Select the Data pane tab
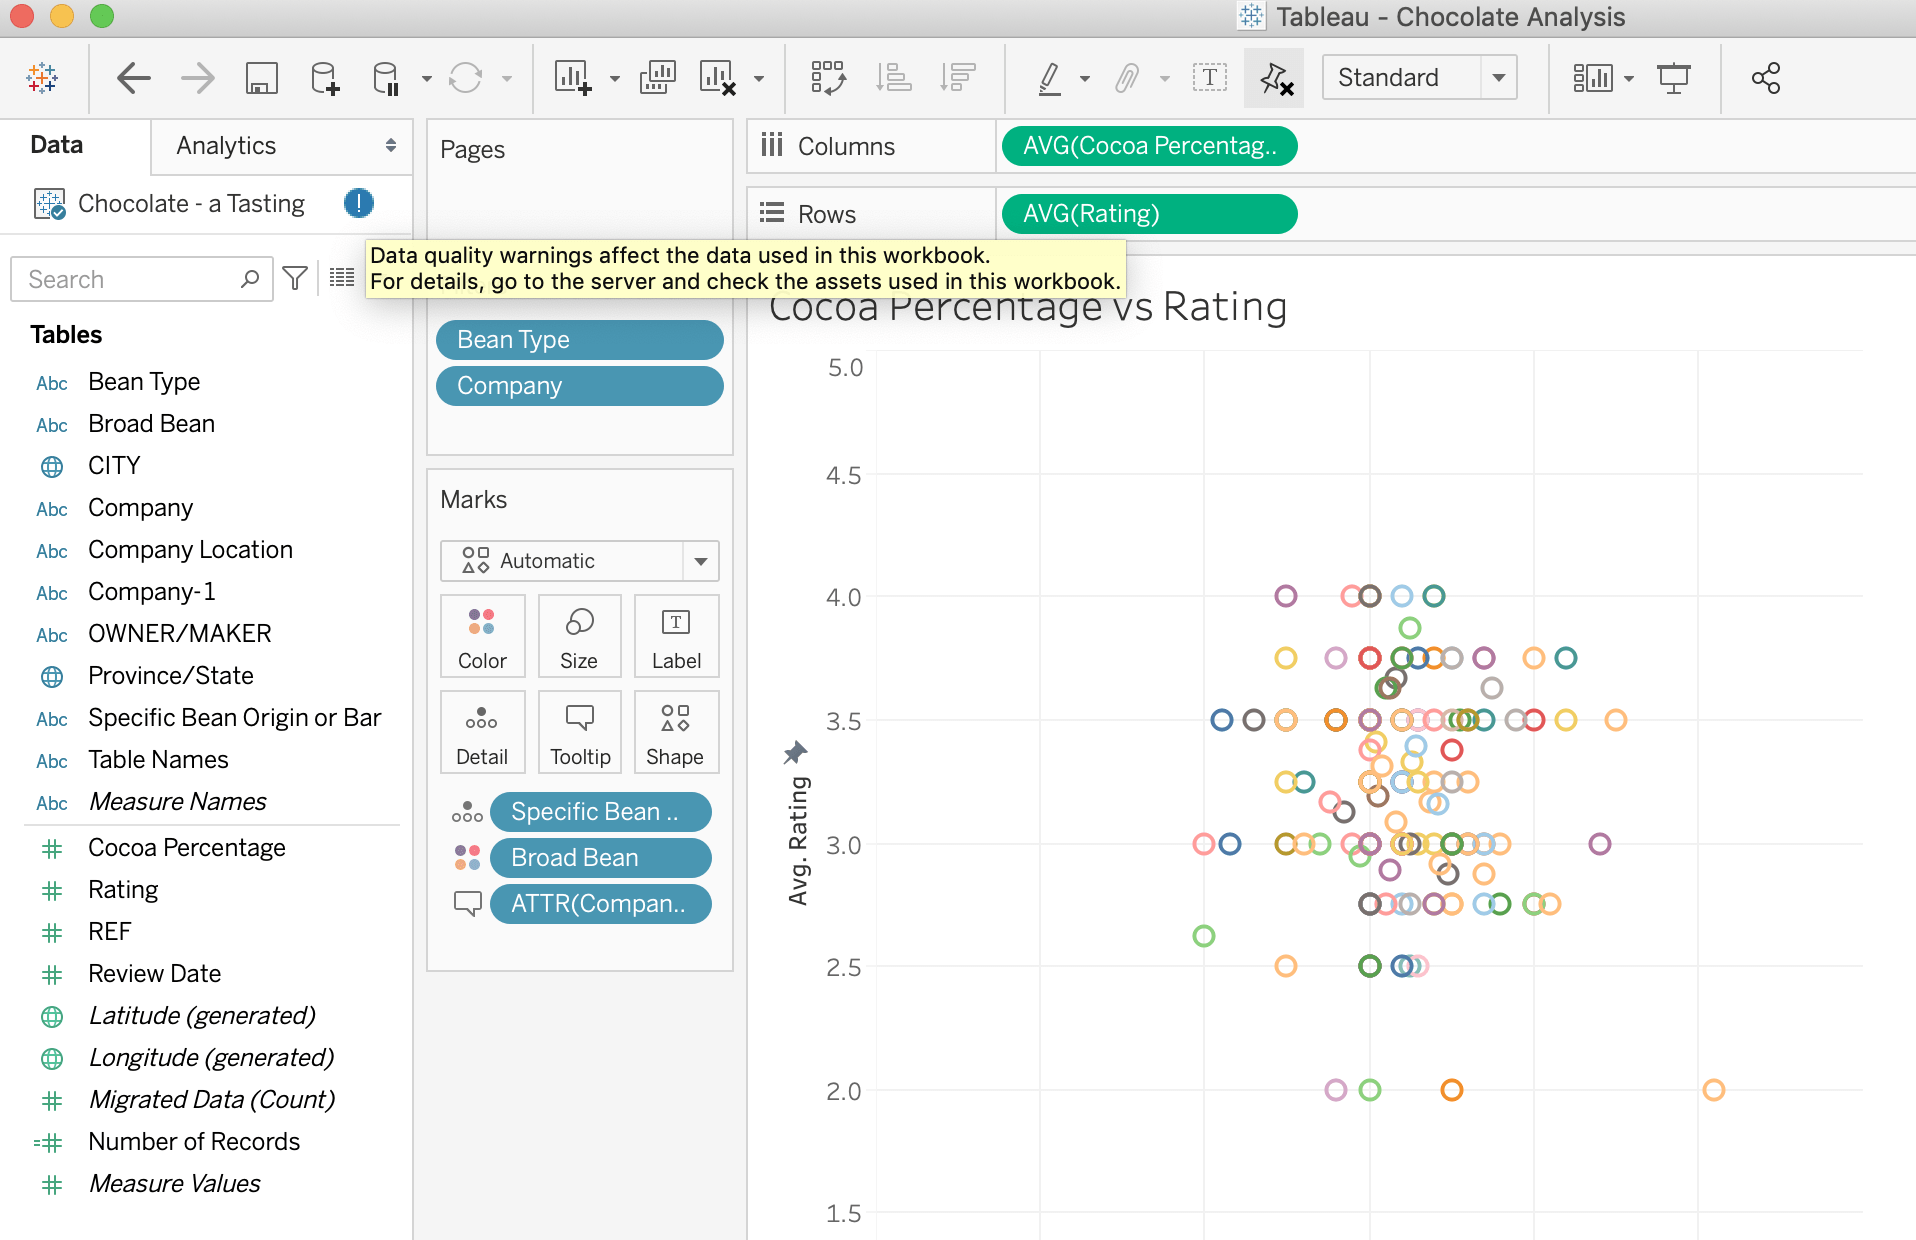 coord(57,145)
